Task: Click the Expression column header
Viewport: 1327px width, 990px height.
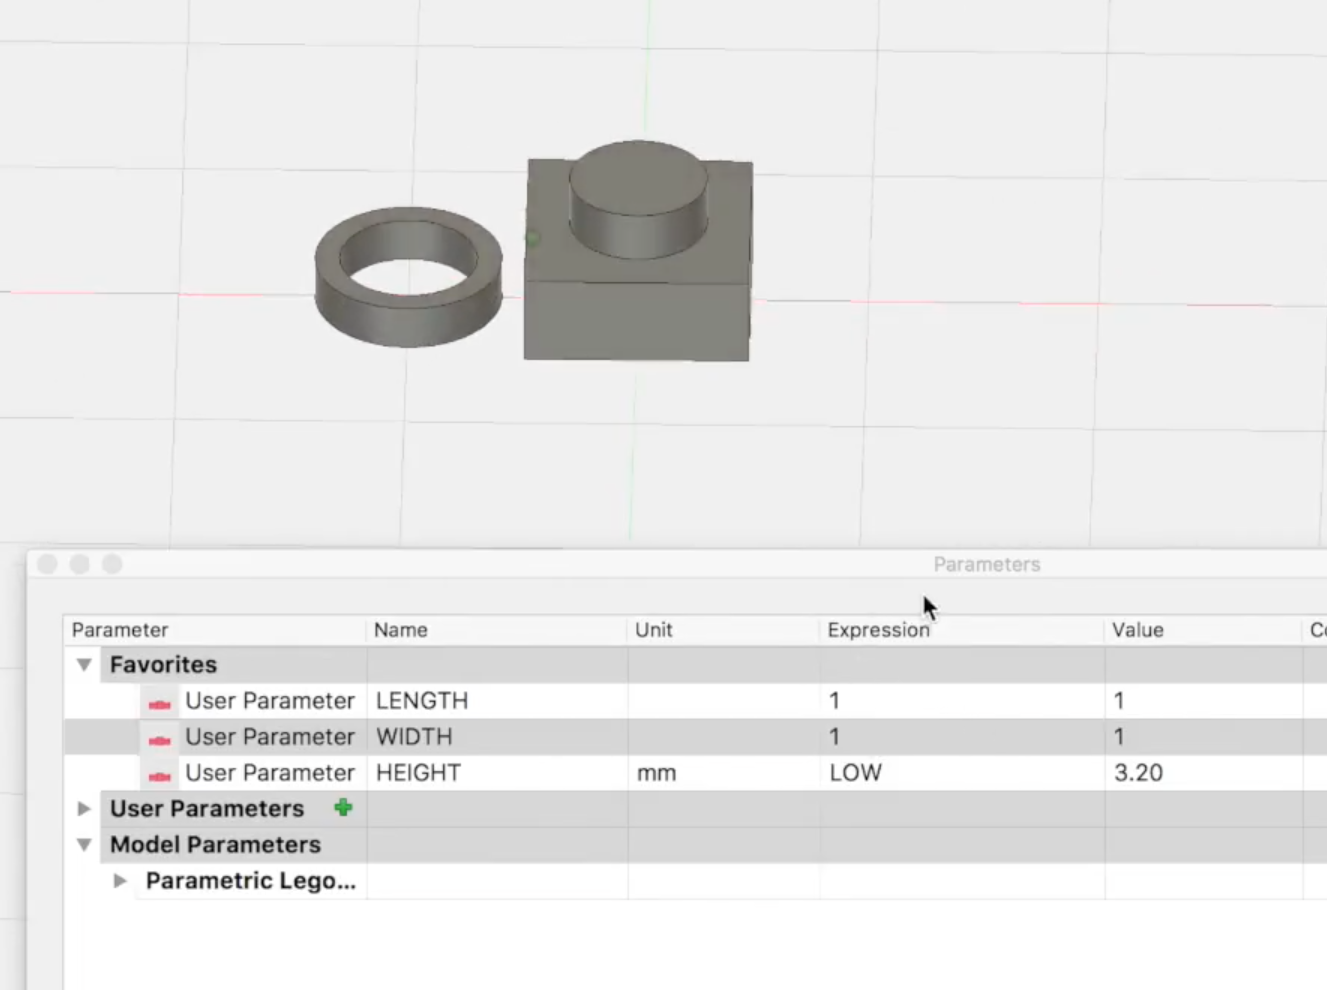Action: point(878,630)
